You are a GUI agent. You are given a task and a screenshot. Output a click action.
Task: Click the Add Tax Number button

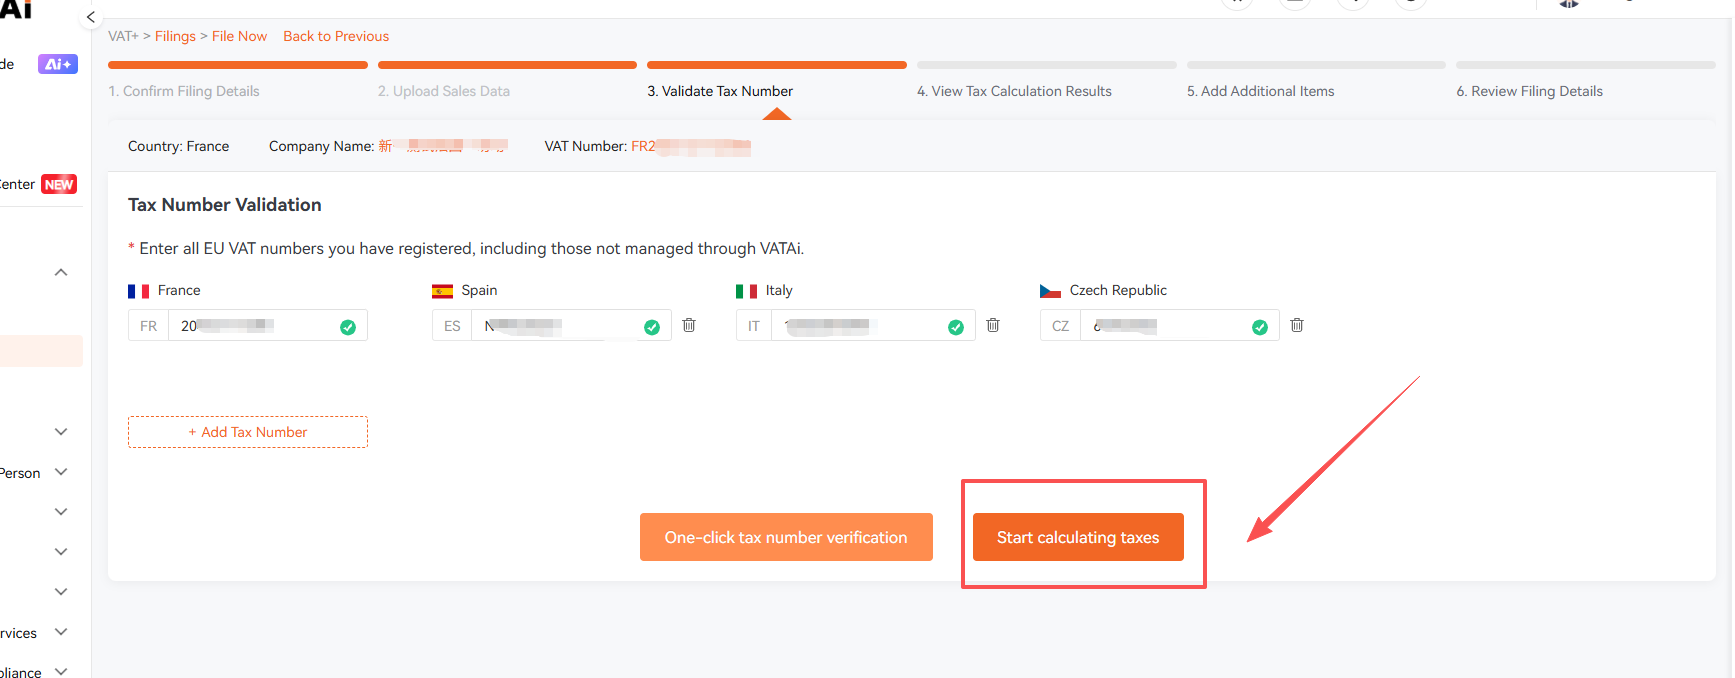[248, 432]
